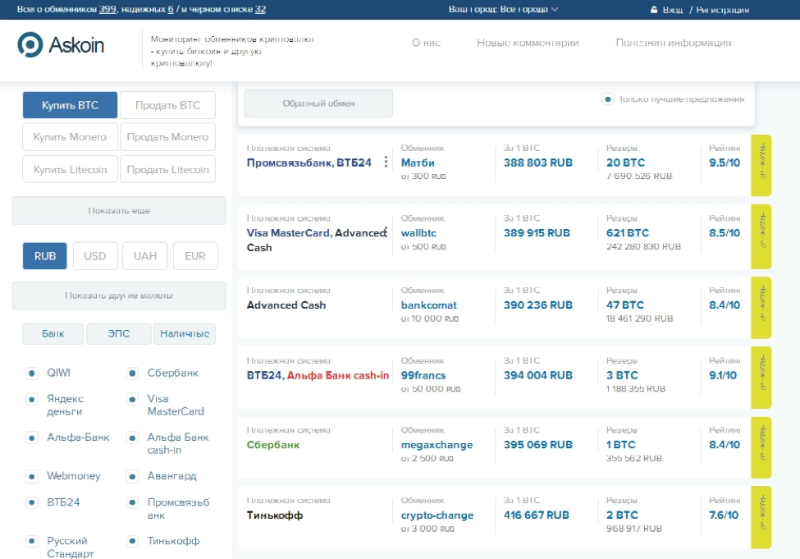800x559 pixels.
Task: Open the О нас menu item
Action: (426, 43)
